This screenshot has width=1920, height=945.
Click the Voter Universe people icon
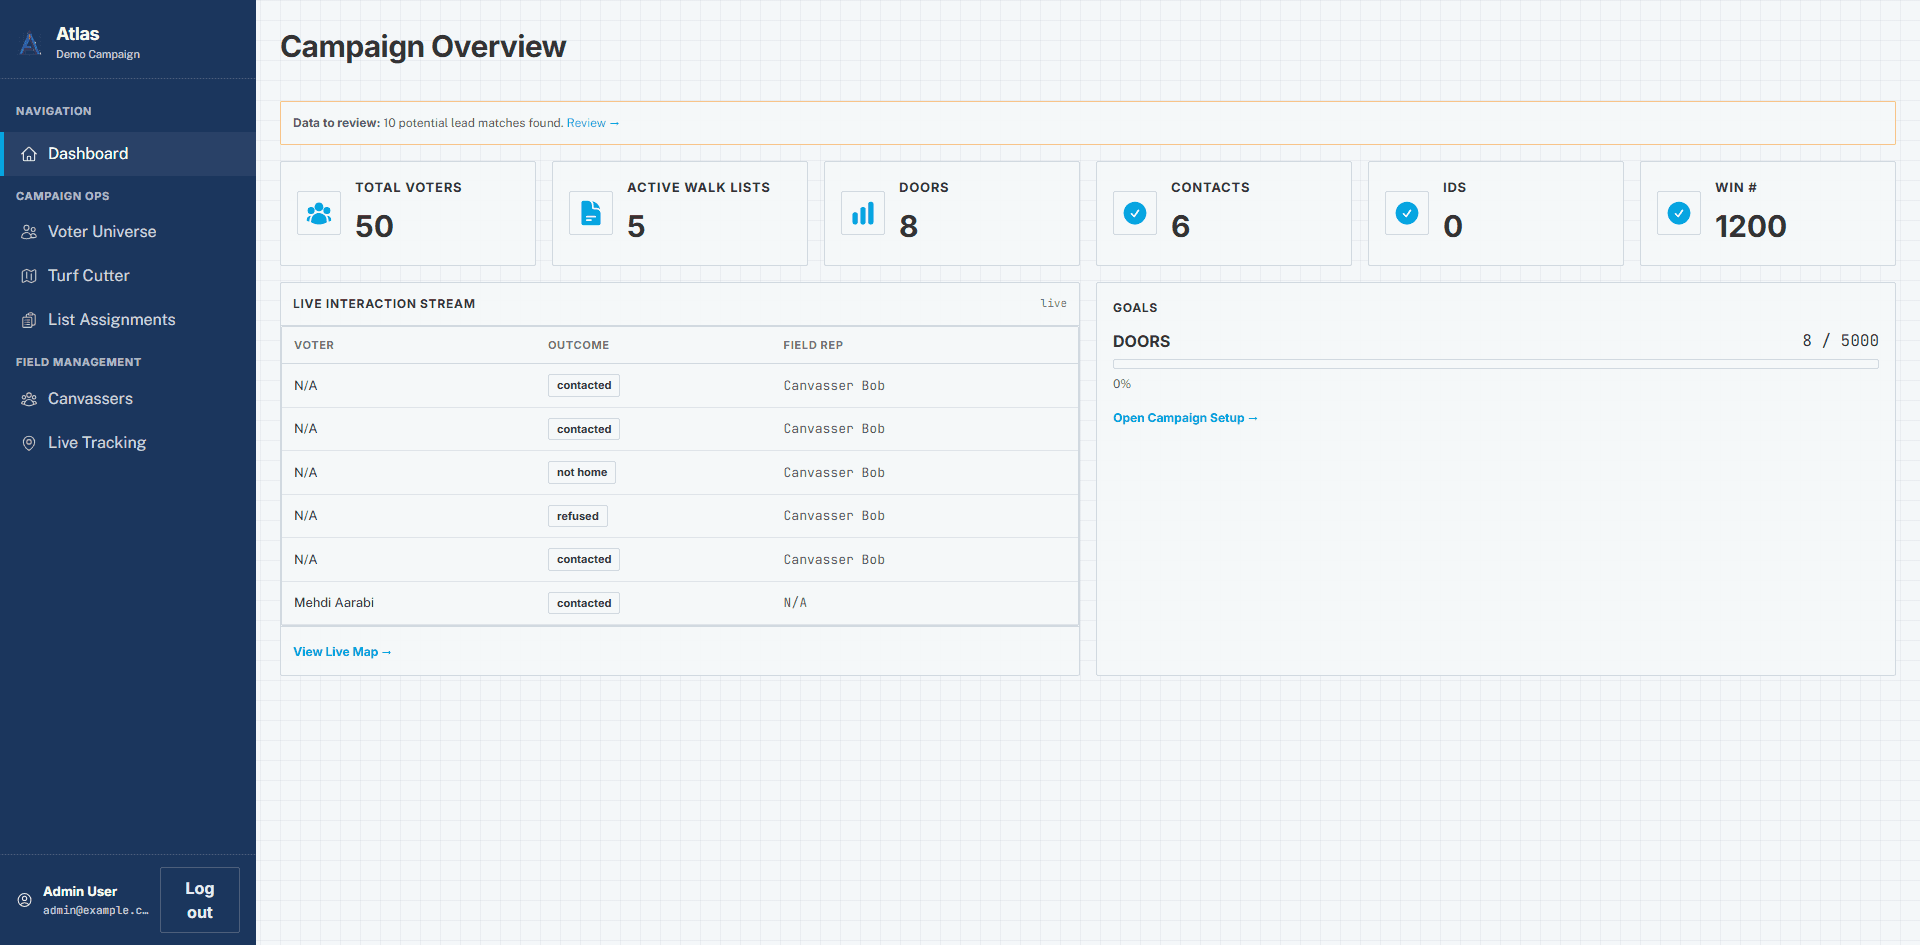29,232
